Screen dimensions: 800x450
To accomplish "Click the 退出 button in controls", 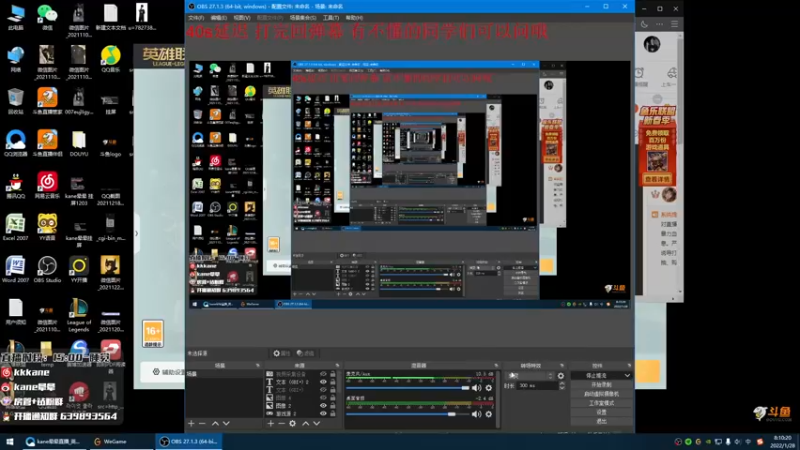I will pos(601,421).
